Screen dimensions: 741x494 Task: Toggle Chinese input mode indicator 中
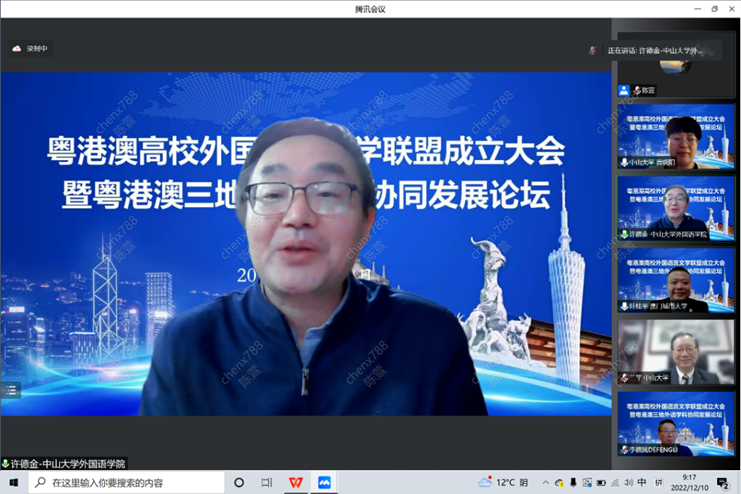click(641, 483)
